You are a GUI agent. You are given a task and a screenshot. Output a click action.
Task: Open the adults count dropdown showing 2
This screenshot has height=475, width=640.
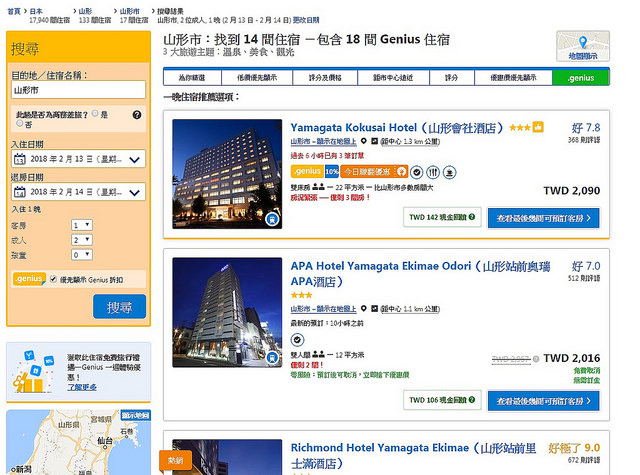pos(82,240)
